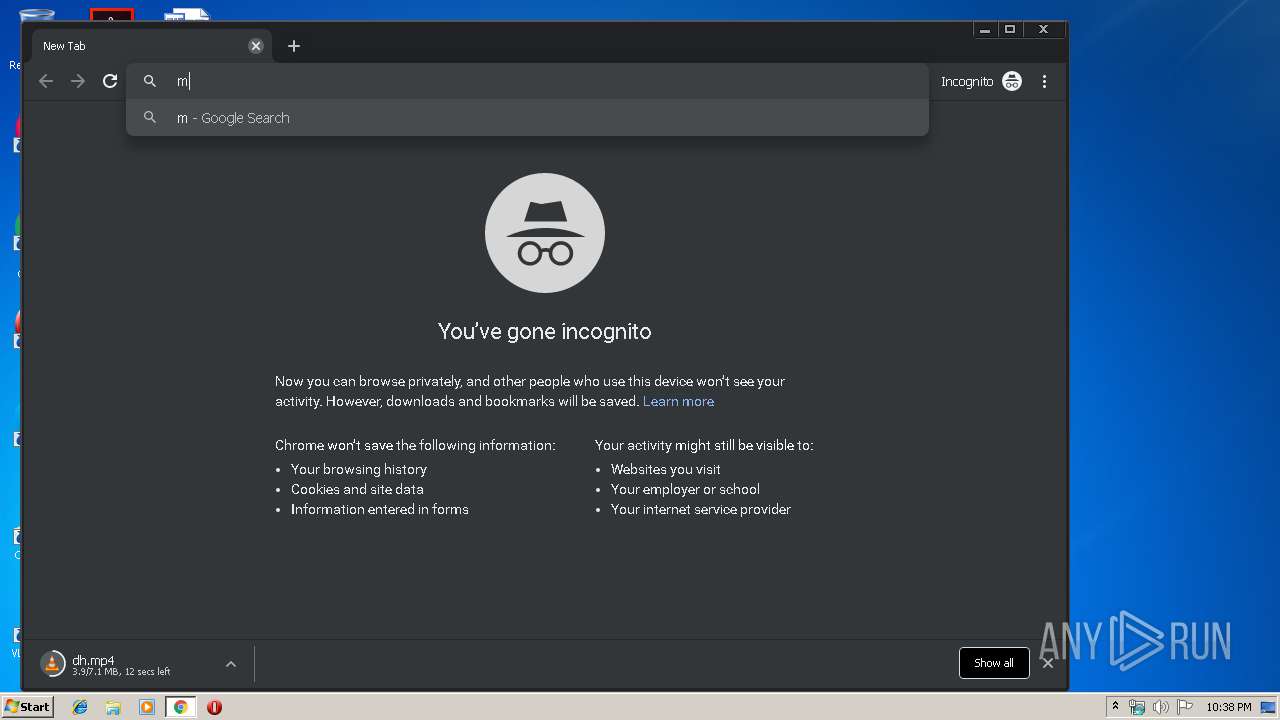Click the volume speaker tray icon
Screen dimensions: 1280x720
click(x=1160, y=707)
